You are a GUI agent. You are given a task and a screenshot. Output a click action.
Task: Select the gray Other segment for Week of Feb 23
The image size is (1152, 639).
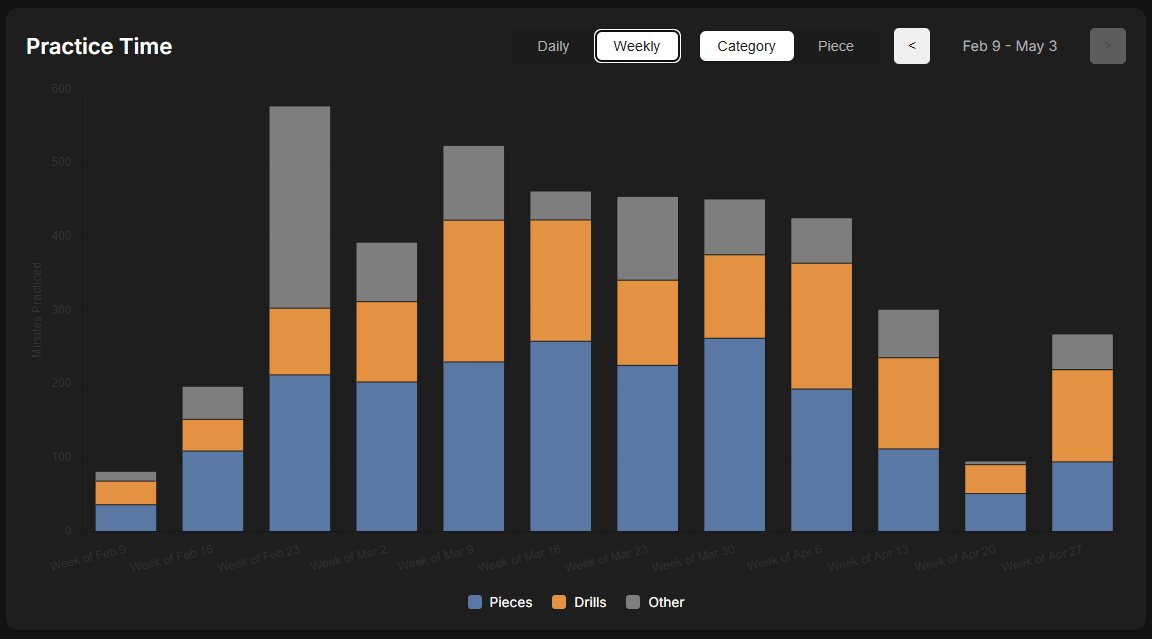[300, 207]
